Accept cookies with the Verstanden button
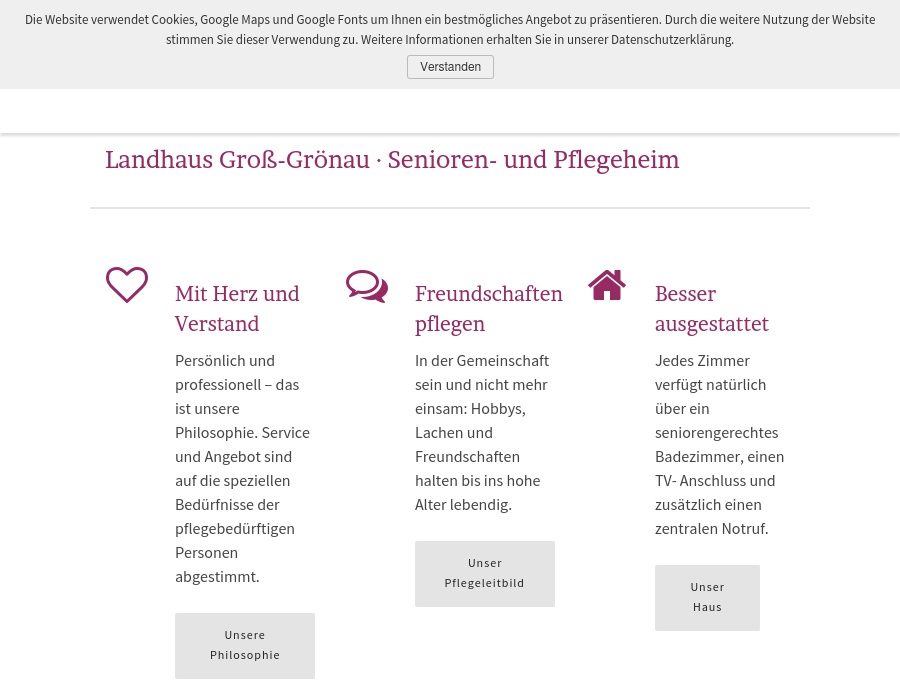Viewport: 900px width, 700px height. click(x=450, y=67)
